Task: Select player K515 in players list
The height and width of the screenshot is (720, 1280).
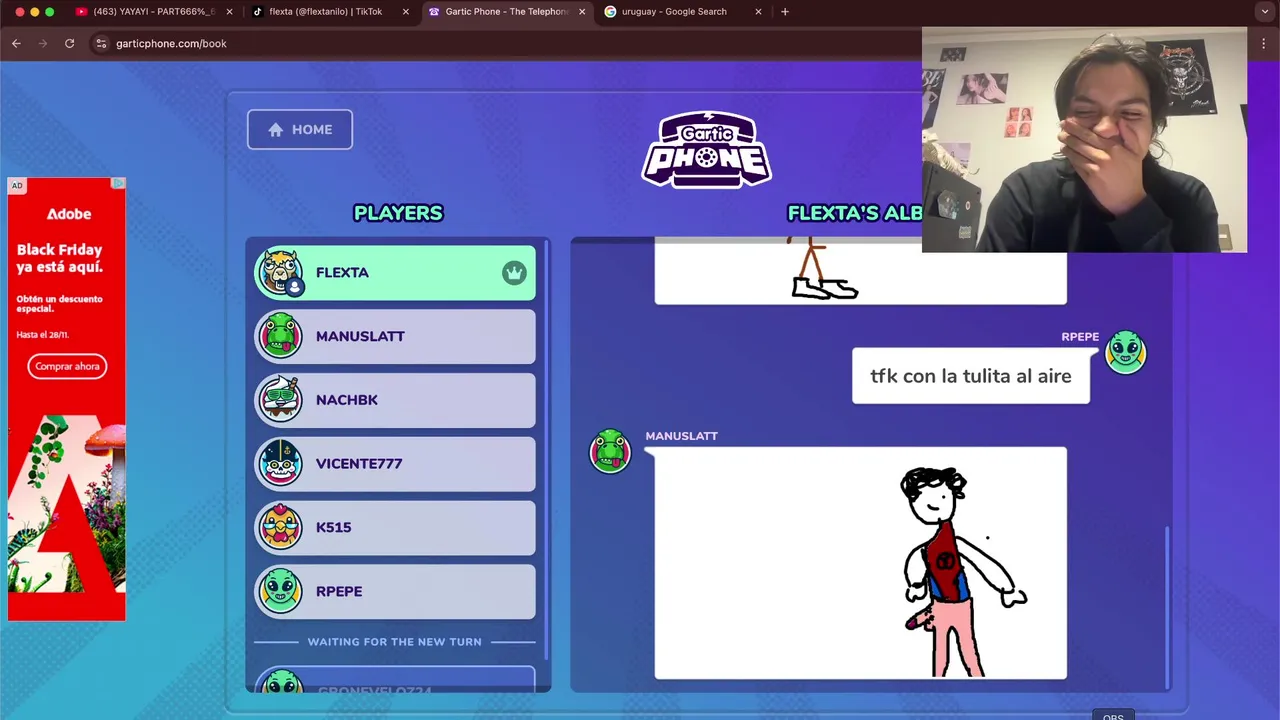Action: pos(395,527)
